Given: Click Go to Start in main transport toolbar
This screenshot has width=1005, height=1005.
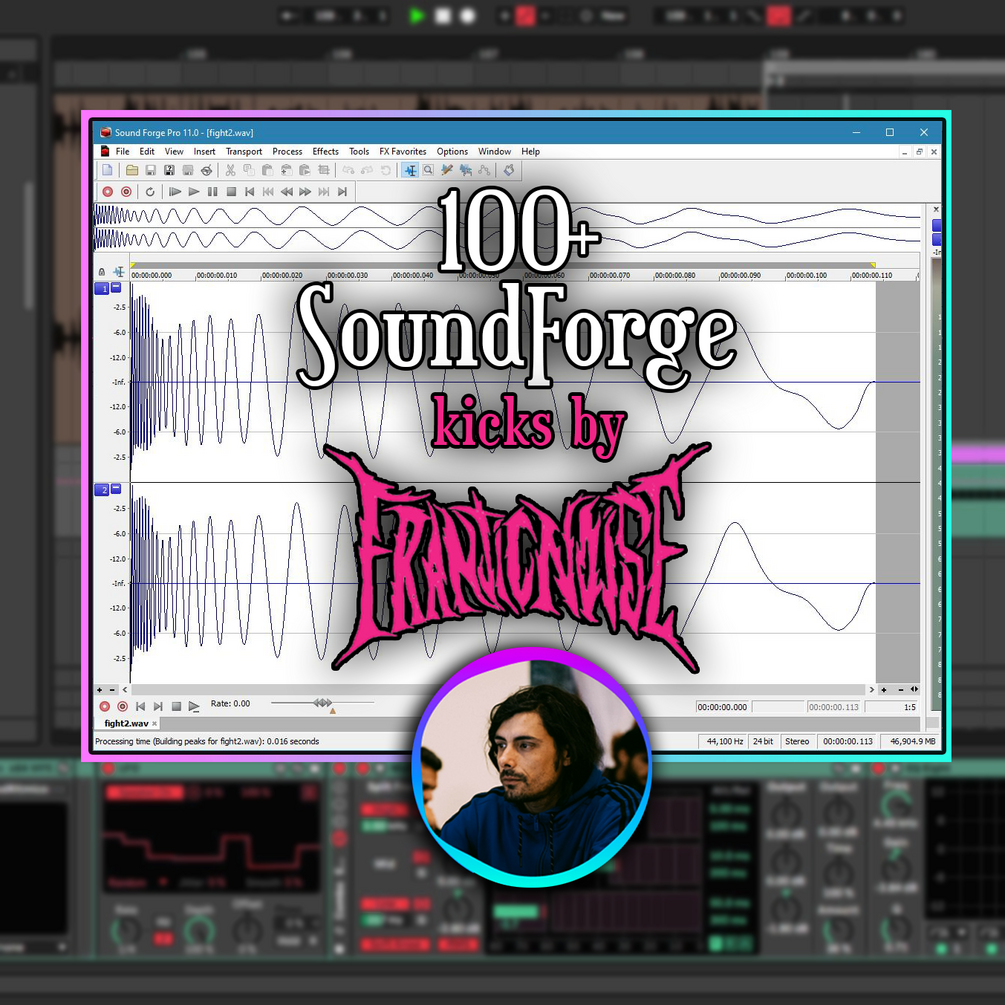Looking at the screenshot, I should point(250,192).
